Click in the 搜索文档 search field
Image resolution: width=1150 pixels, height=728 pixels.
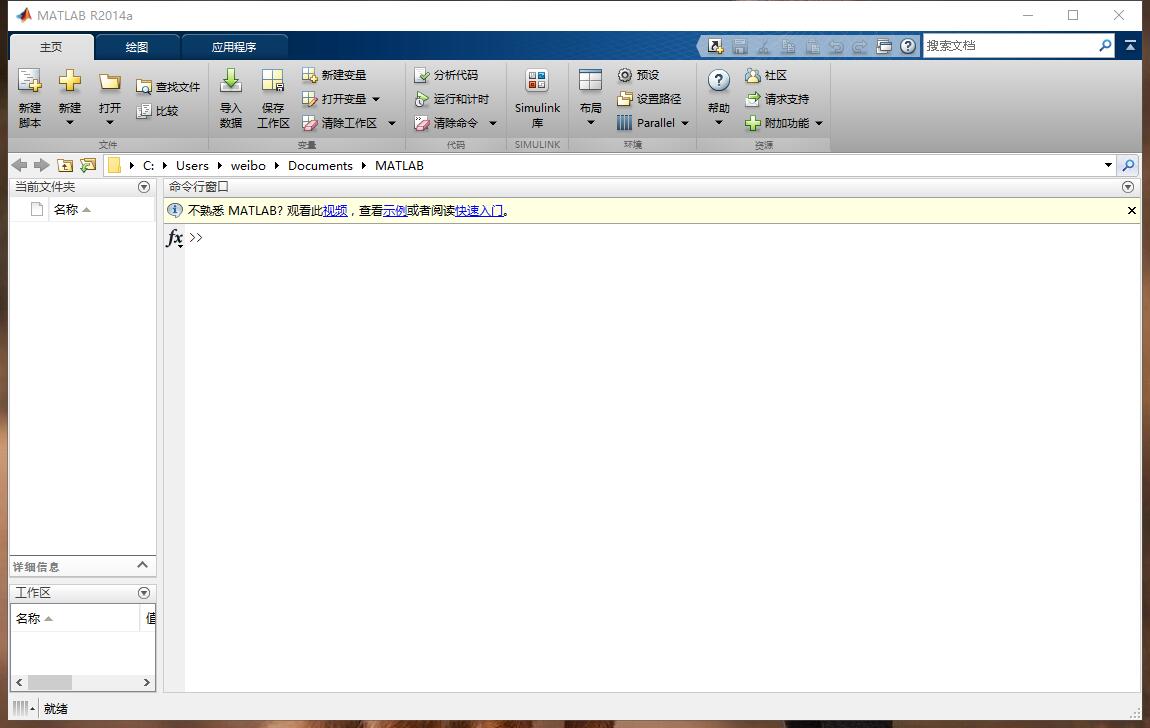1010,45
